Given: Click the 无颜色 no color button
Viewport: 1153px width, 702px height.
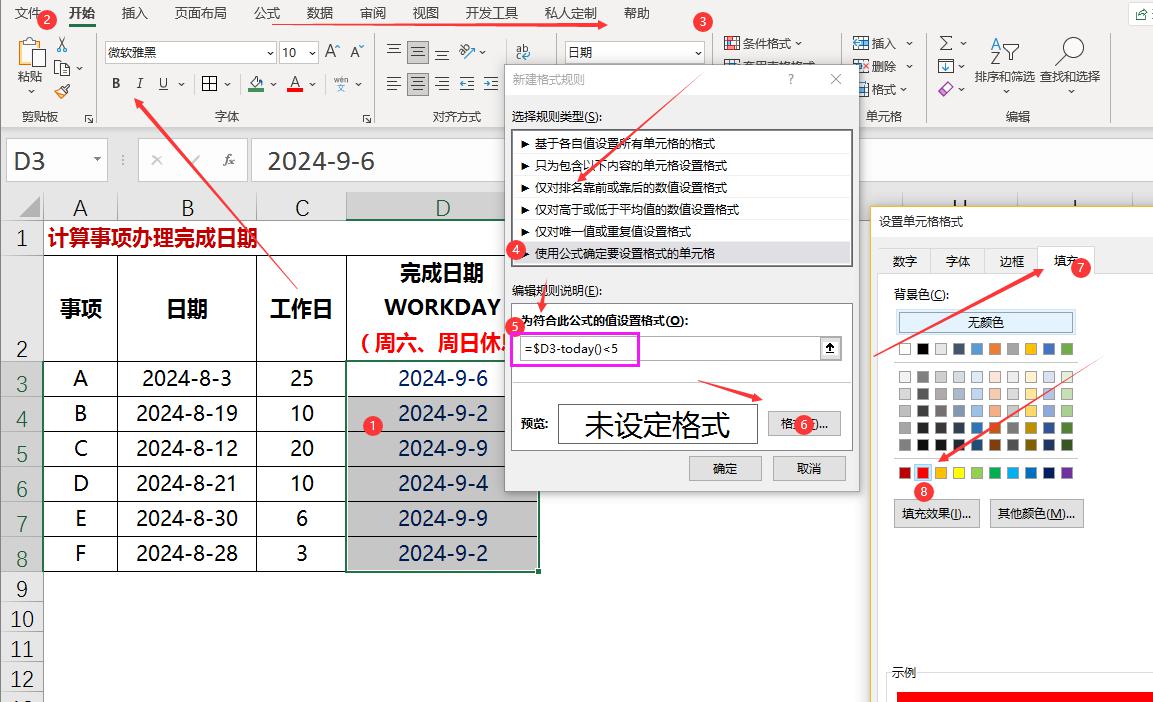Looking at the screenshot, I should coord(985,322).
